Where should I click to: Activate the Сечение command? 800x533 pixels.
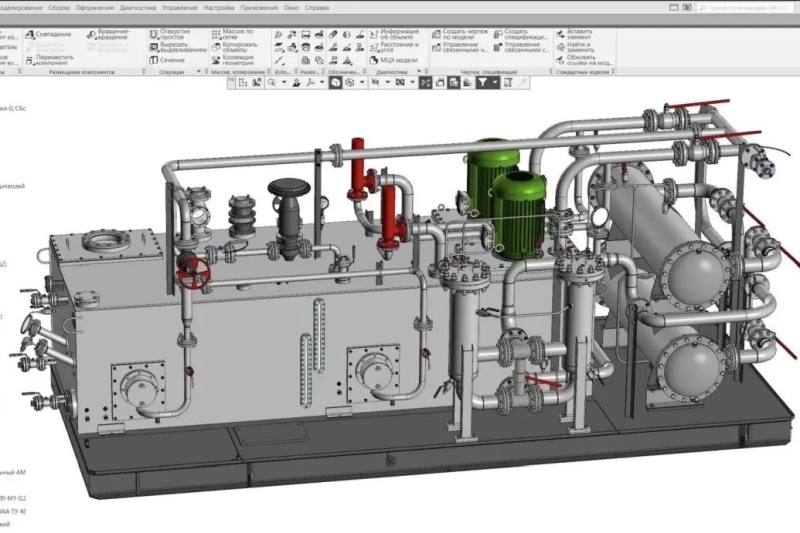tap(167, 60)
